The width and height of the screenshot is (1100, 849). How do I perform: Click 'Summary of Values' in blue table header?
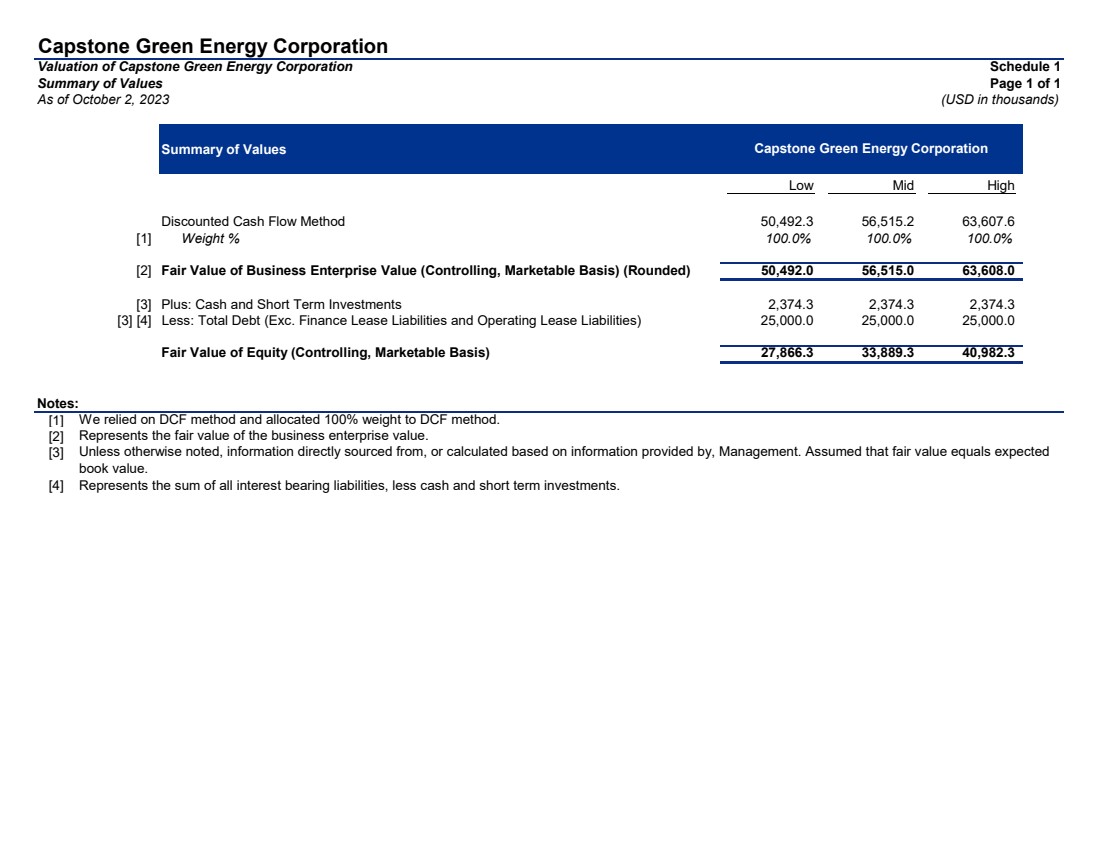click(x=224, y=149)
